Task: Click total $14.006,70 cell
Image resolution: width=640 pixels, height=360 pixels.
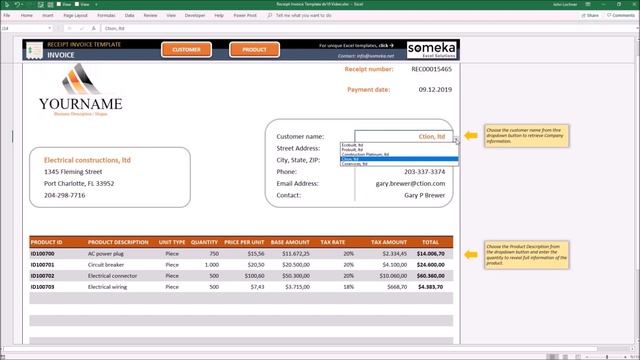Action: tap(431, 253)
